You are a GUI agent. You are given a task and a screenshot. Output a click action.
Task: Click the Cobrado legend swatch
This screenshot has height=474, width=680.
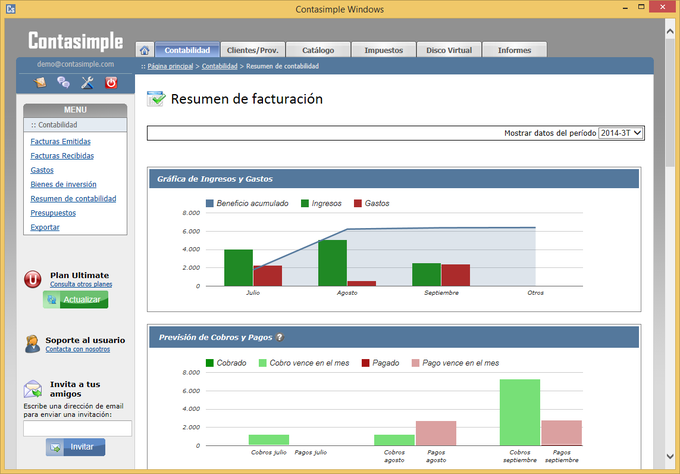(x=210, y=363)
